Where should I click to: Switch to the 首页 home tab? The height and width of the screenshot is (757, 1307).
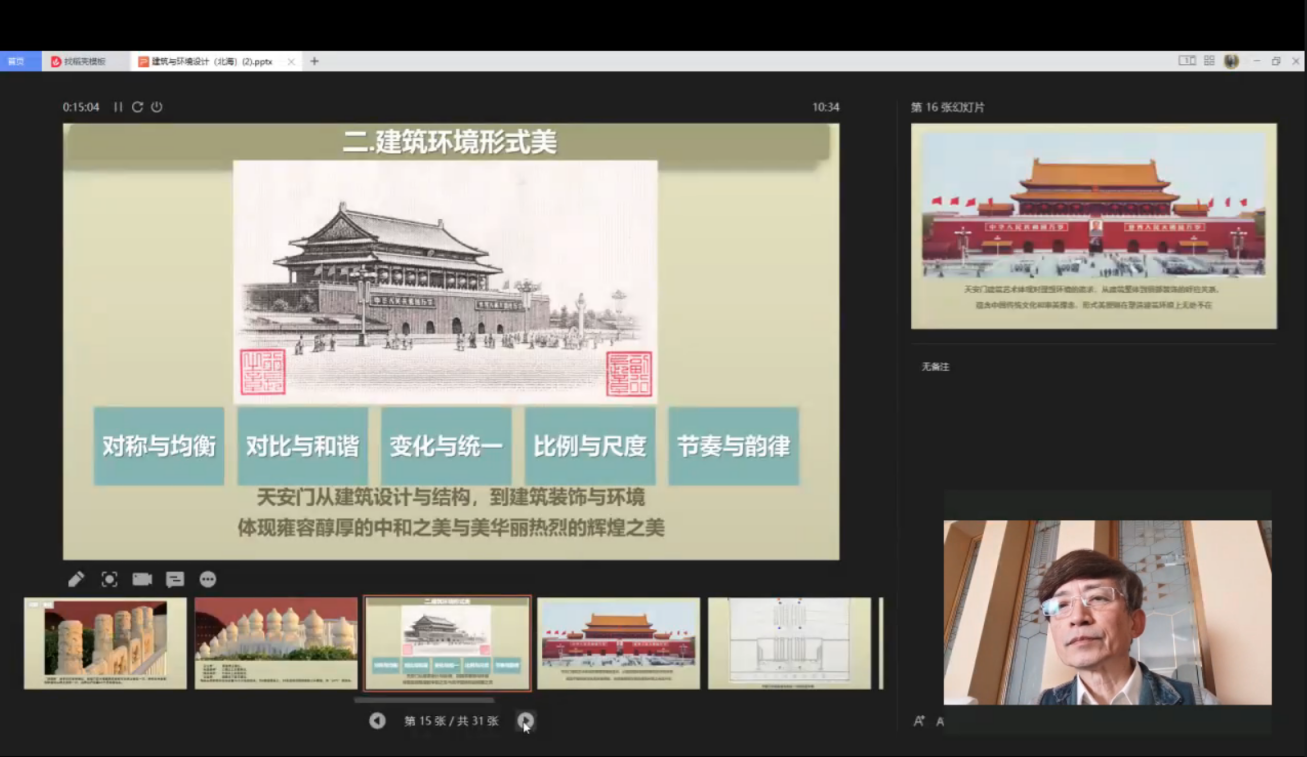pyautogui.click(x=16, y=61)
